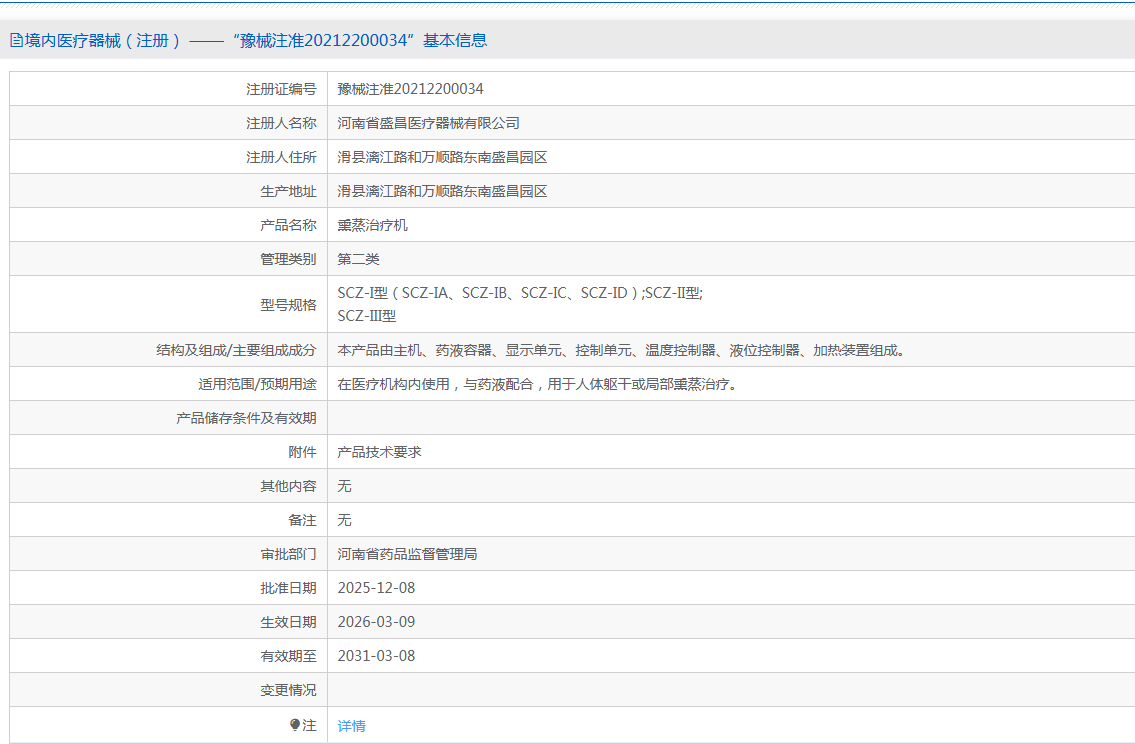The width and height of the screenshot is (1135, 744).
Task: Select 无 in the 备注 row
Action: (344, 520)
